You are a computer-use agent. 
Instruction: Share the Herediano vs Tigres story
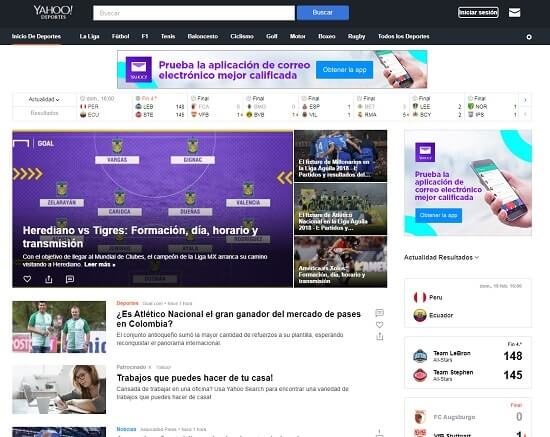(x=49, y=279)
